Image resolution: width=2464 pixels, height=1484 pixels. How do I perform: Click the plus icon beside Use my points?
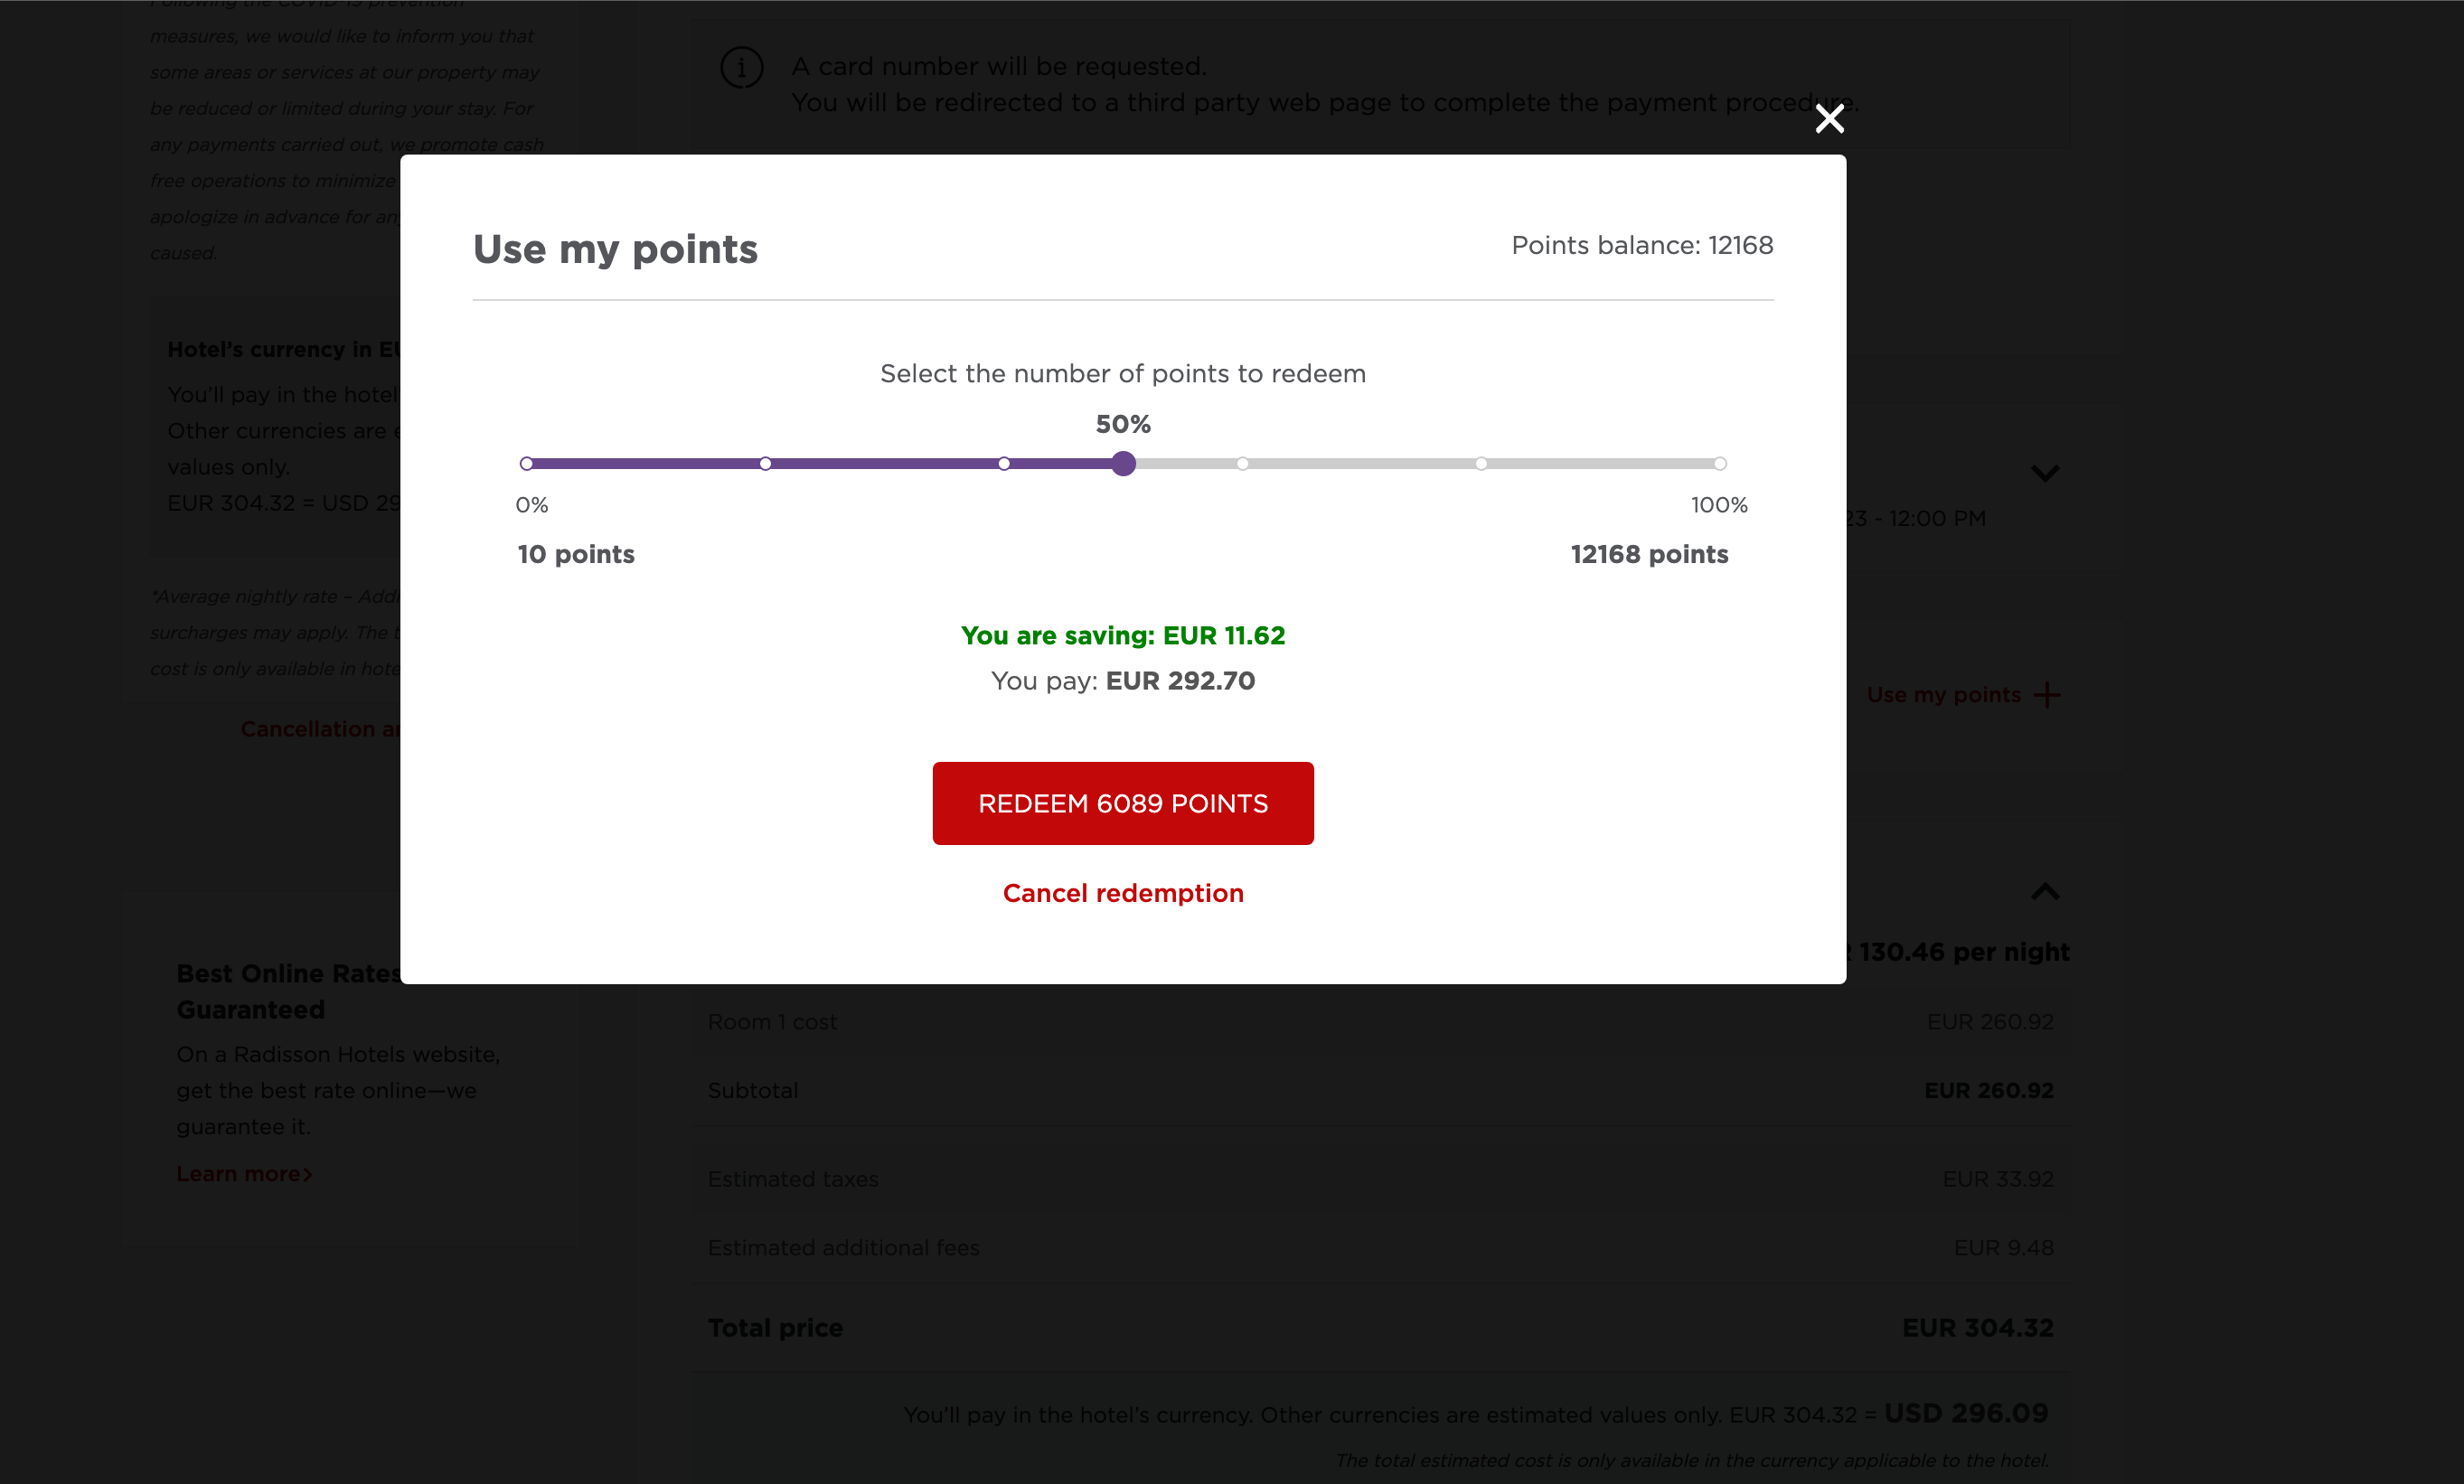pos(2047,695)
